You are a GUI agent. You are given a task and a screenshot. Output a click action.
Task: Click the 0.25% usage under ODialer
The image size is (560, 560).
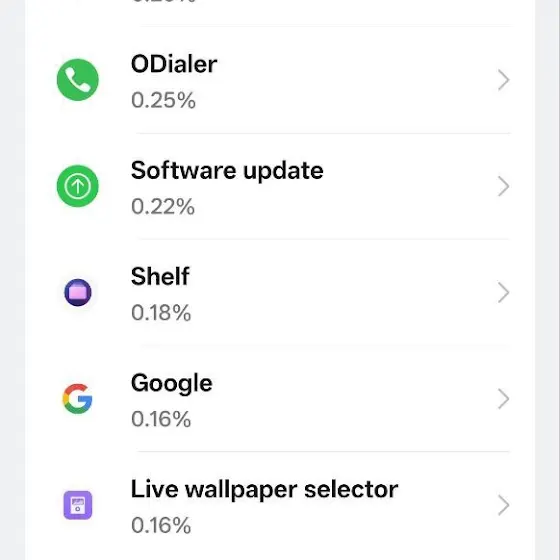click(163, 100)
